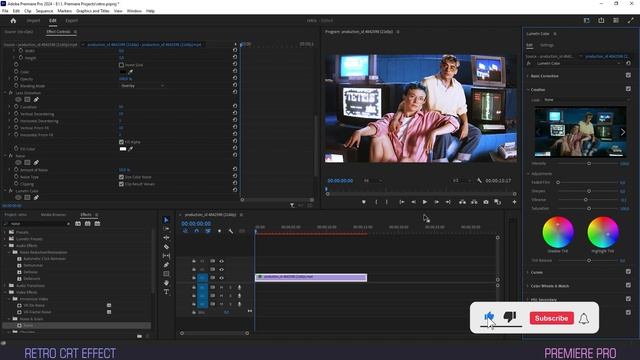Disable Basic Correction section checkbox in Lumetri
This screenshot has width=640, height=360.
628,76
